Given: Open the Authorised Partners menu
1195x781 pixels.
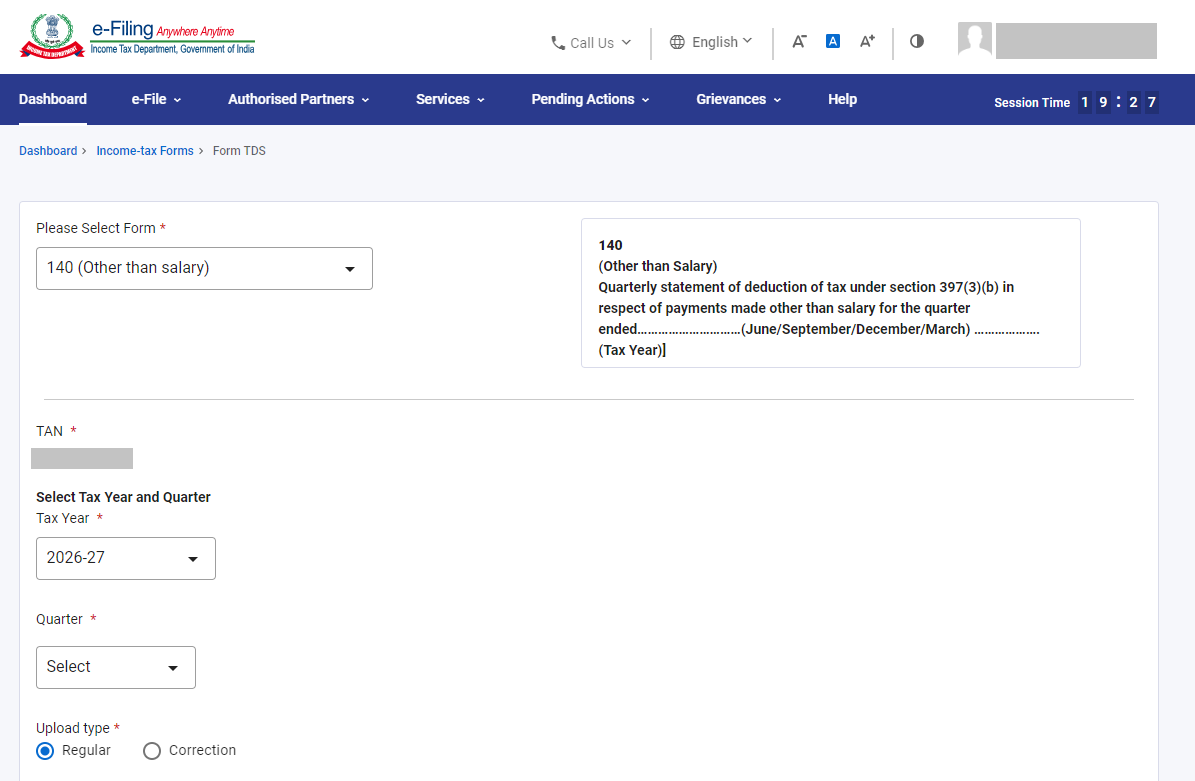Looking at the screenshot, I should point(299,99).
